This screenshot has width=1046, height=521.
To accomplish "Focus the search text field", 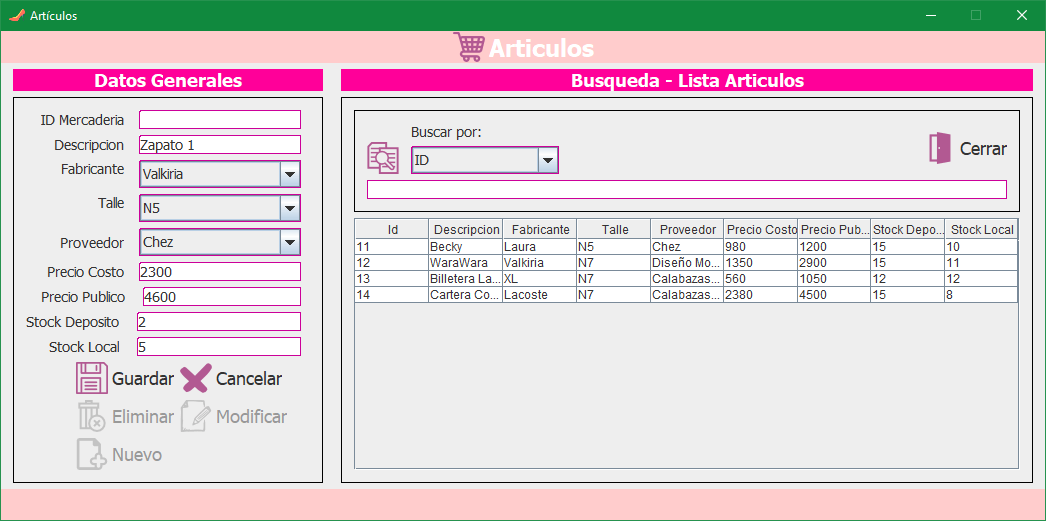I will (x=686, y=190).
